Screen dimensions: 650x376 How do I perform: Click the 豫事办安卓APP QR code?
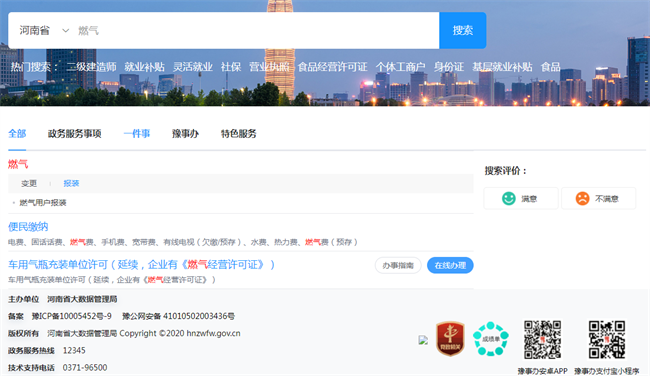click(x=542, y=340)
